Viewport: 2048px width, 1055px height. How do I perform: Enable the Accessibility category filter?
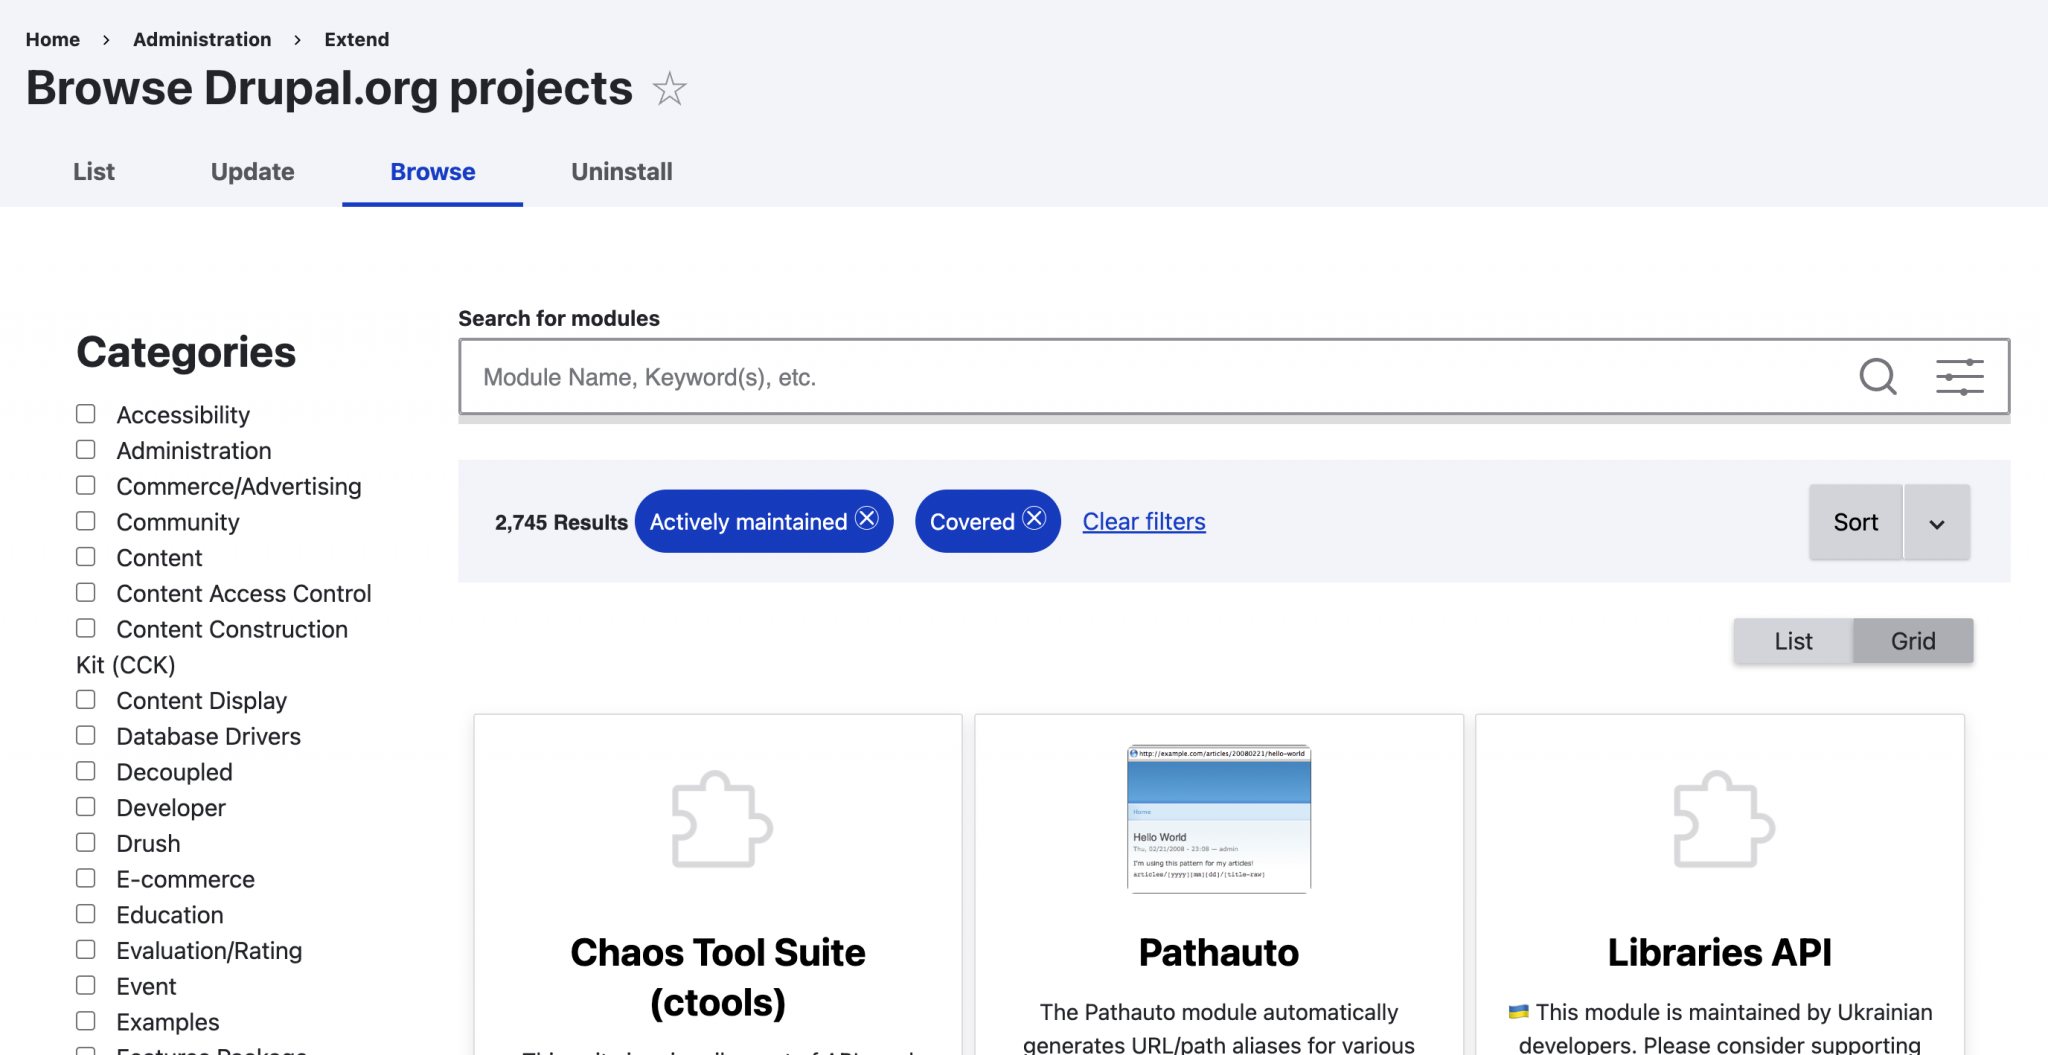85,413
